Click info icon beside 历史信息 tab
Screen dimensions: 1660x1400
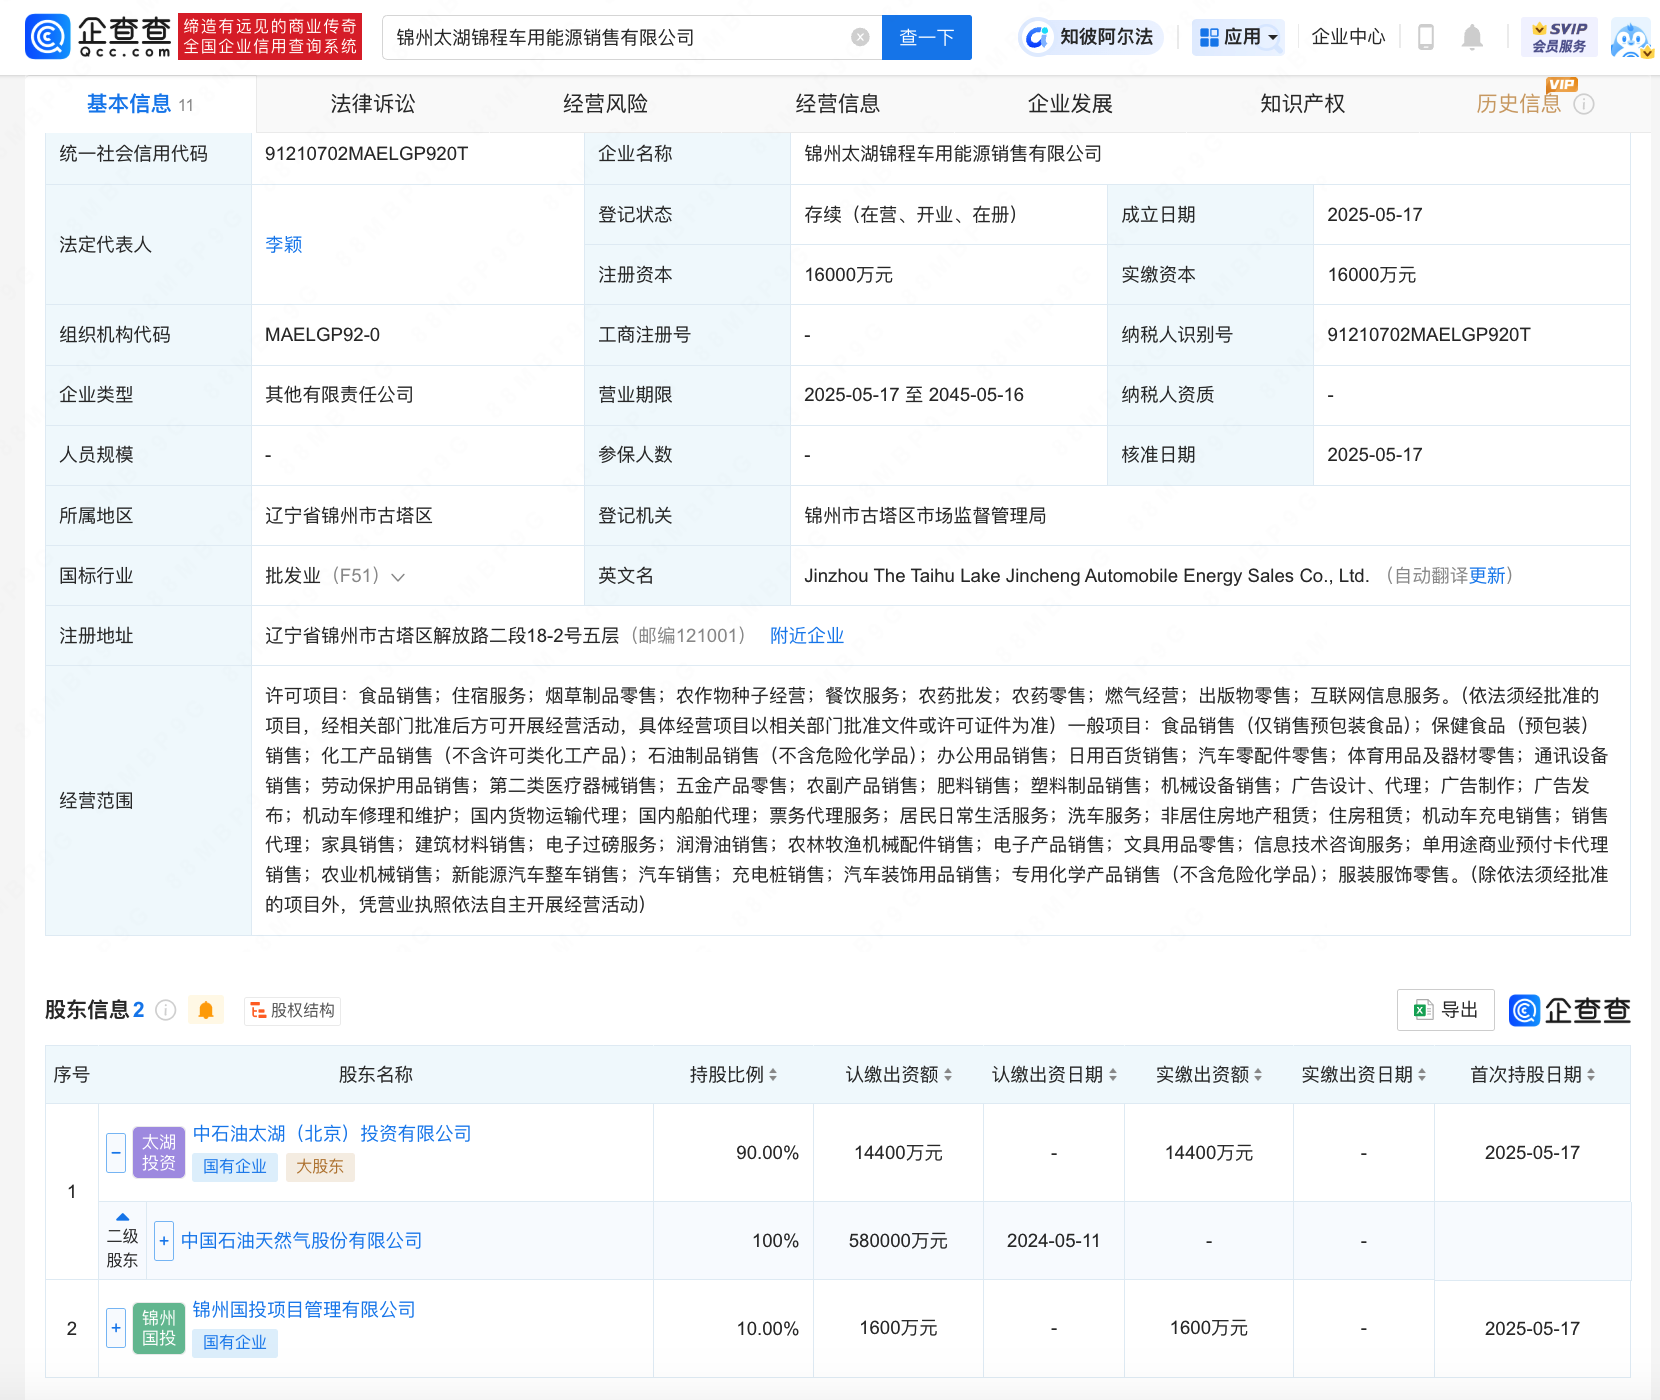coord(1584,104)
